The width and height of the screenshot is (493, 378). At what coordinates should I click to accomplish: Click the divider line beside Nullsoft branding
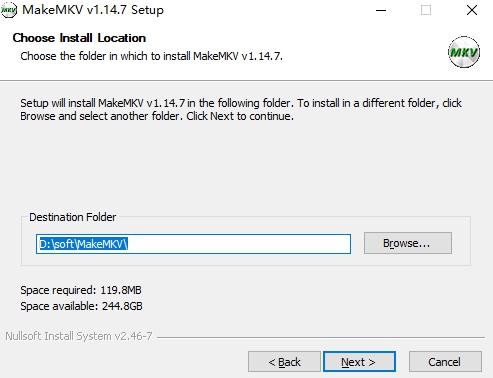(321, 337)
